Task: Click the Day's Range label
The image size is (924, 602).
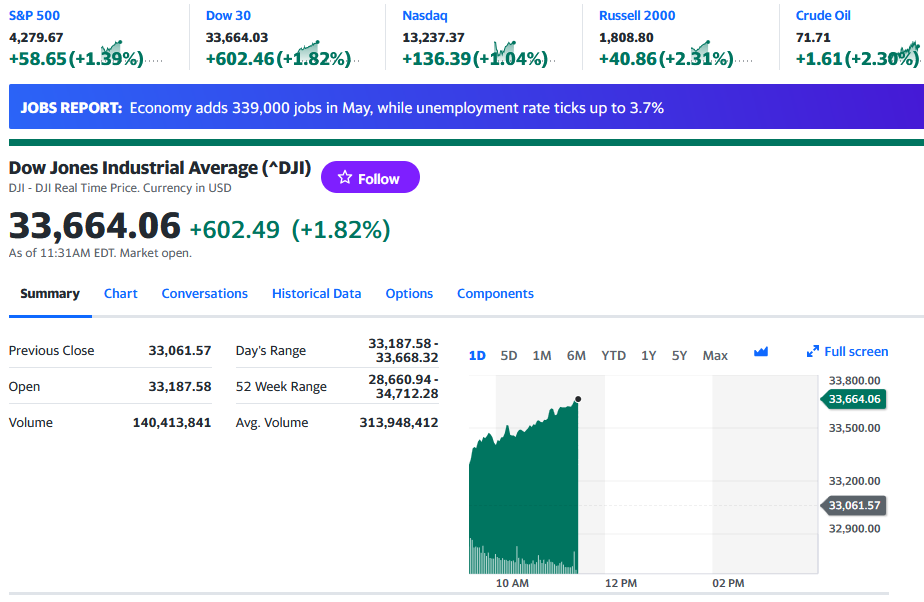Action: pos(270,350)
